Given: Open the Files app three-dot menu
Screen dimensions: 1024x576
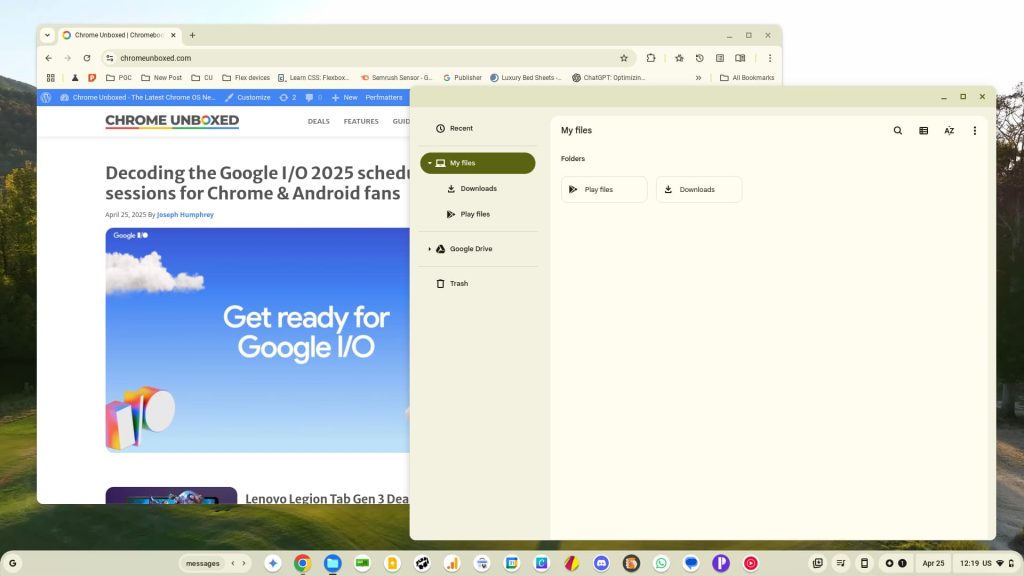Looking at the screenshot, I should coord(975,131).
